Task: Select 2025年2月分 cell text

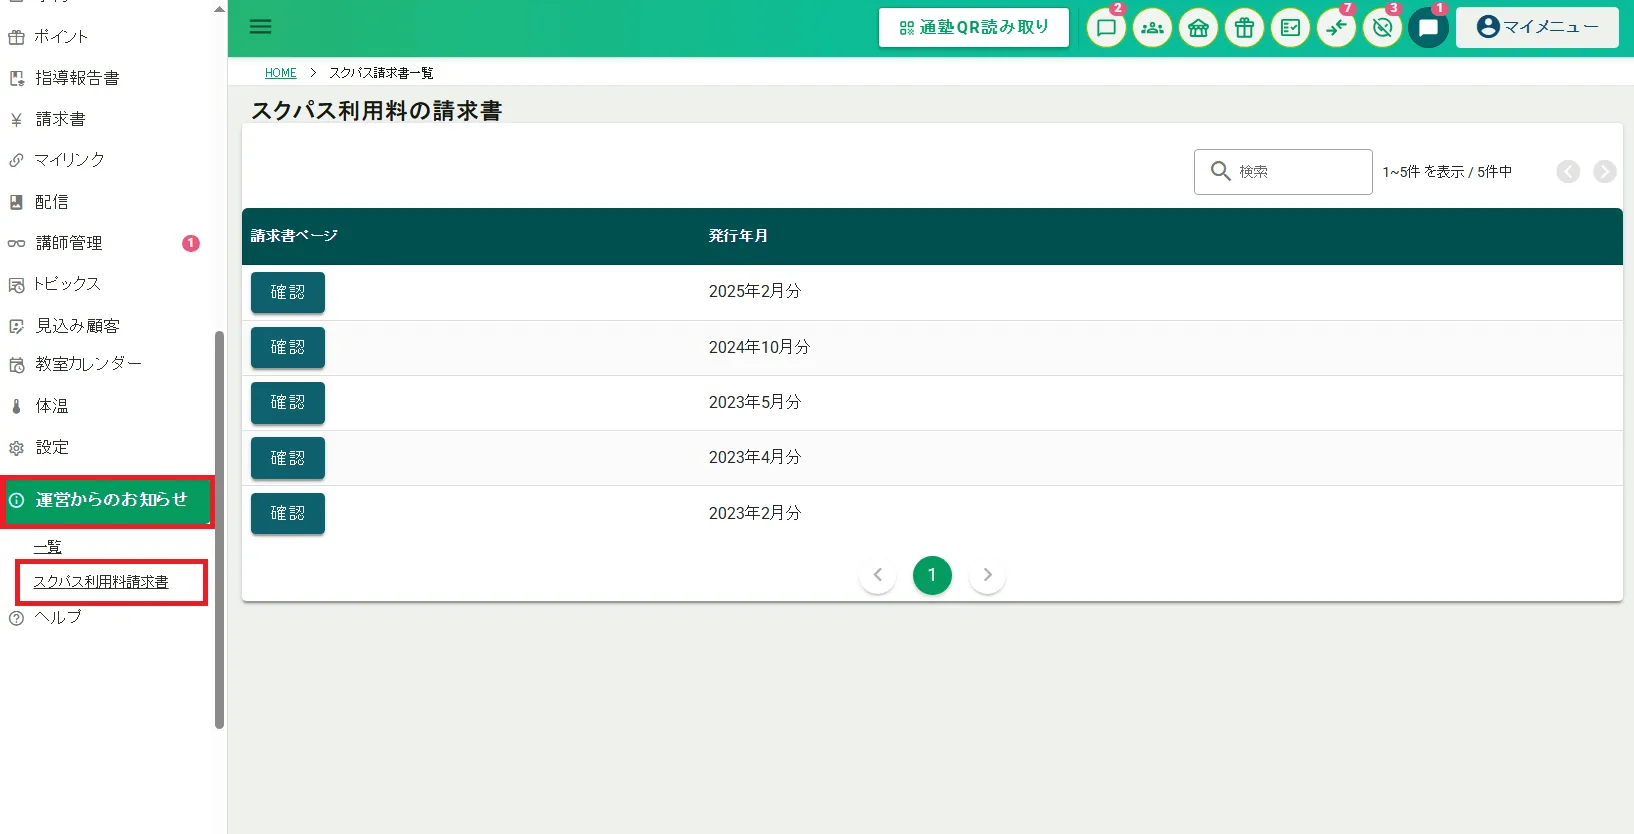Action: [755, 292]
